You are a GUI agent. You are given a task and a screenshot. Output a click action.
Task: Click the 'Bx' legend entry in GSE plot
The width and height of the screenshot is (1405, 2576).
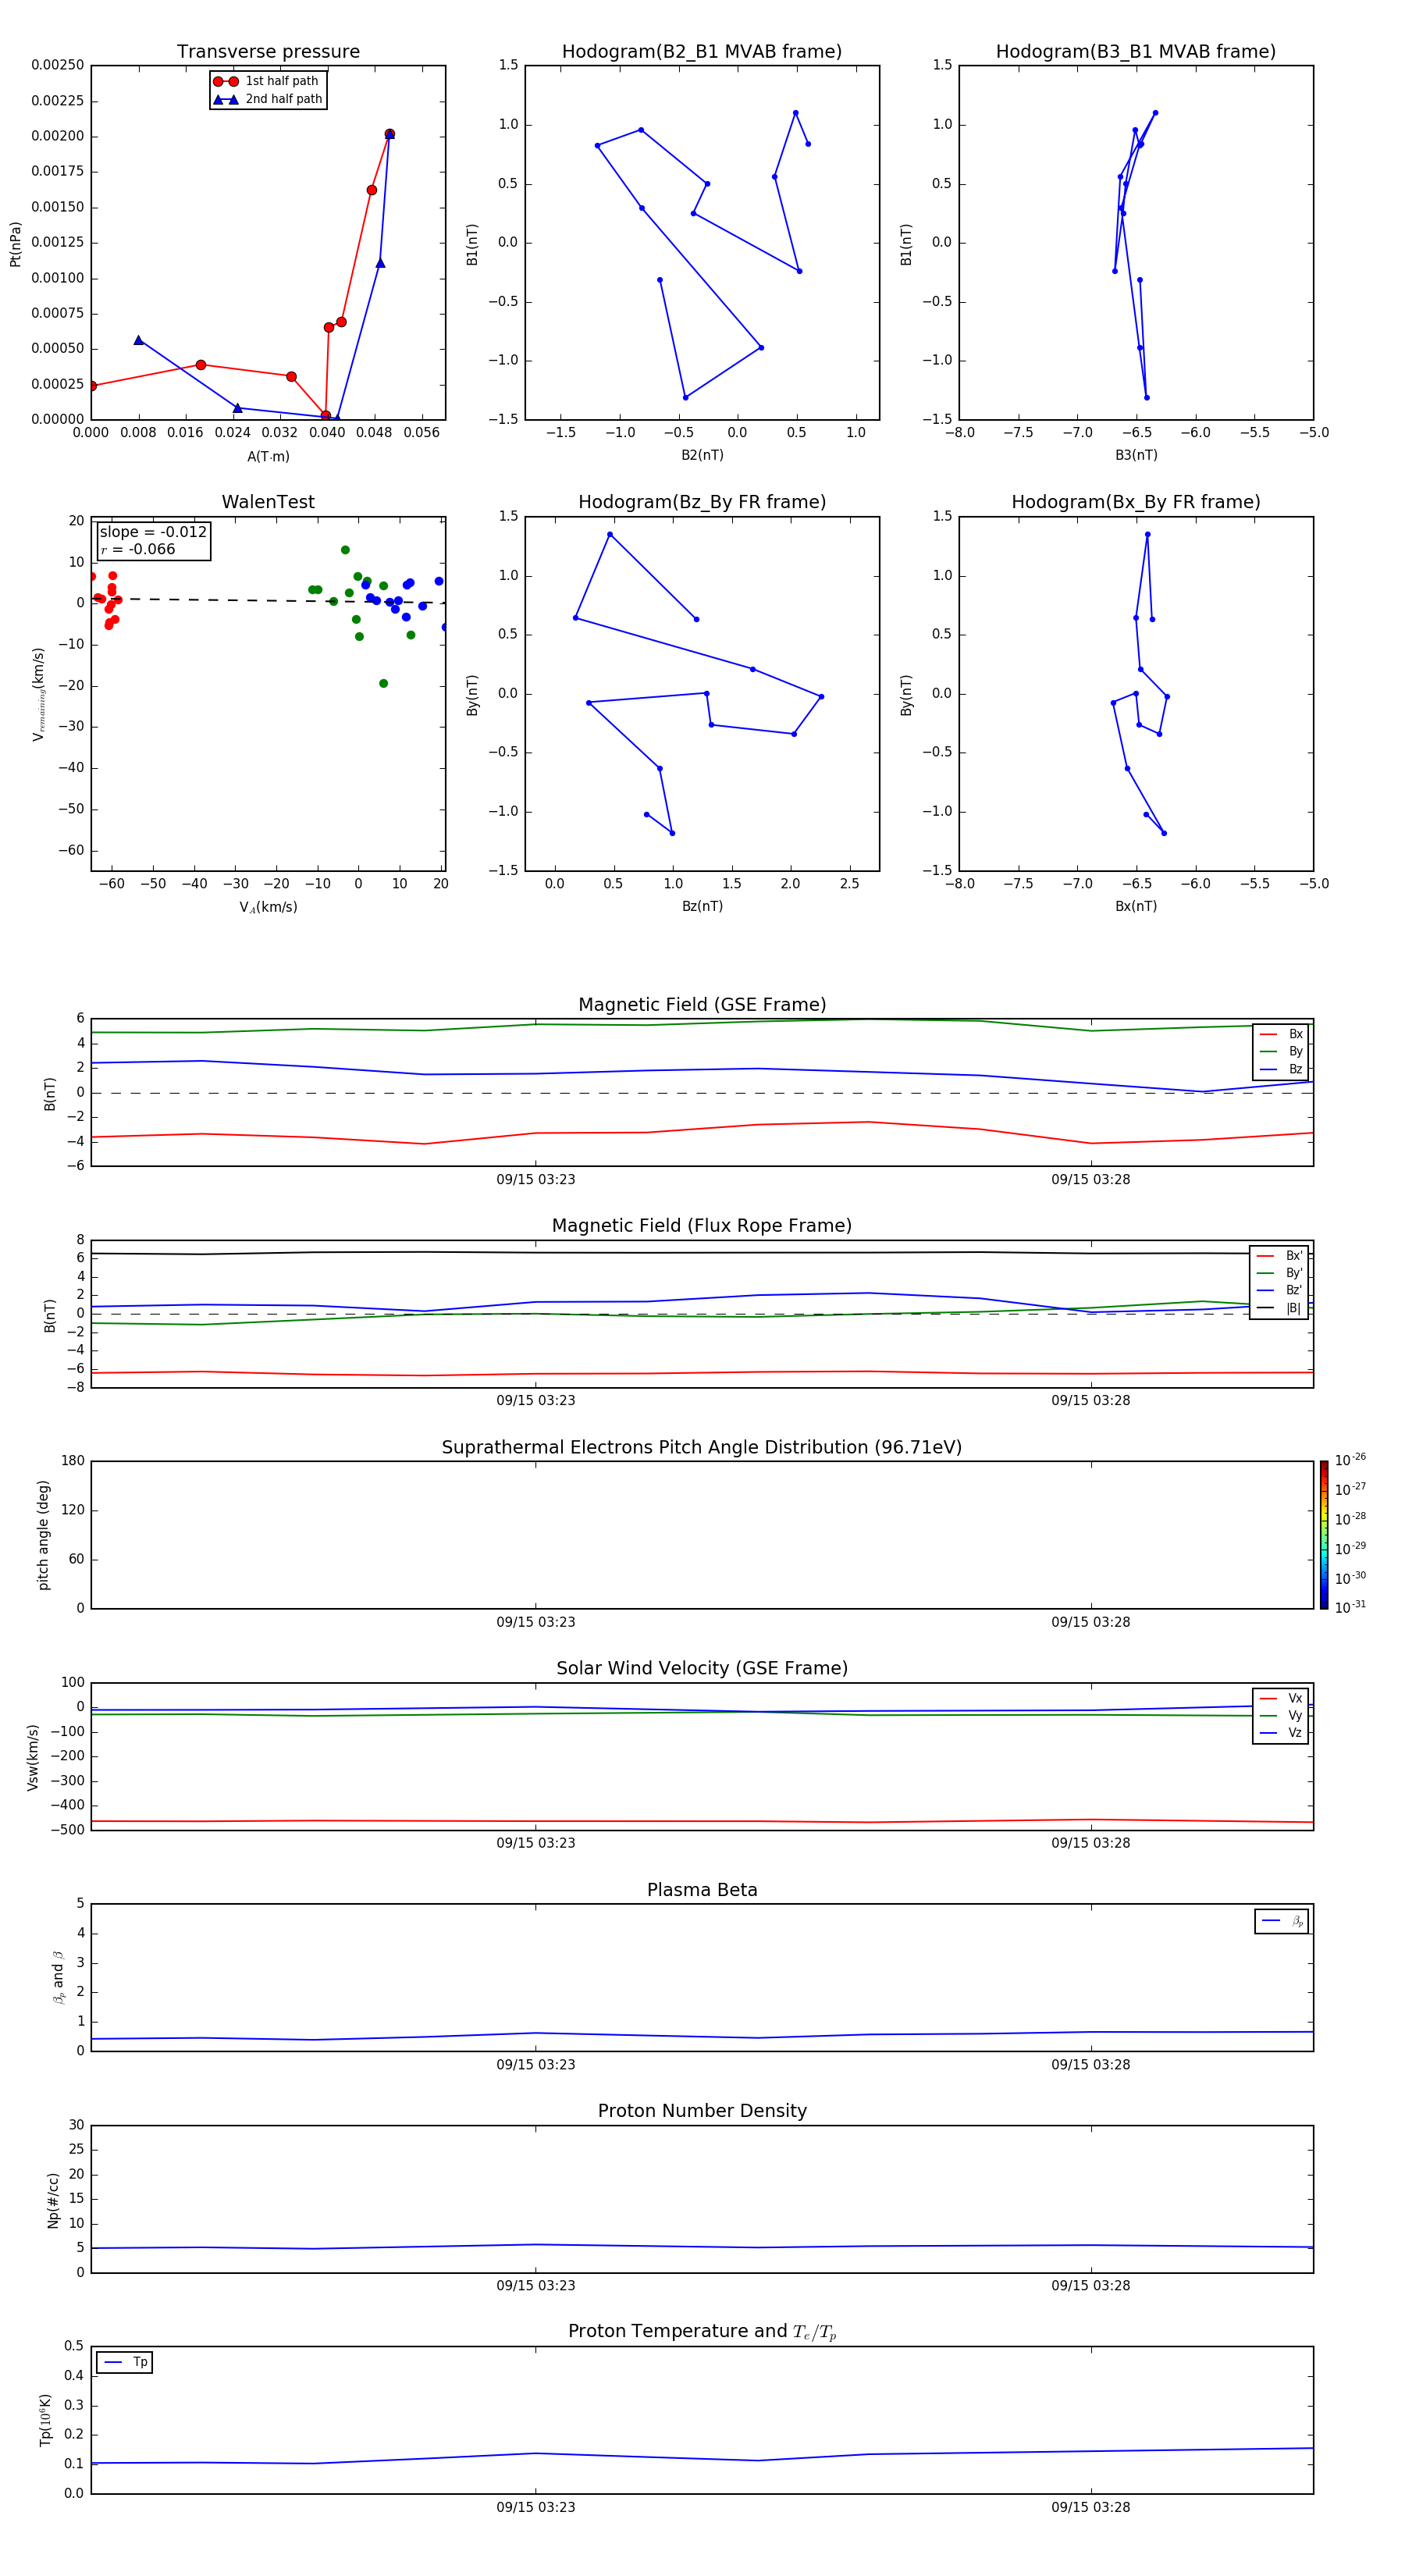coord(1281,1034)
